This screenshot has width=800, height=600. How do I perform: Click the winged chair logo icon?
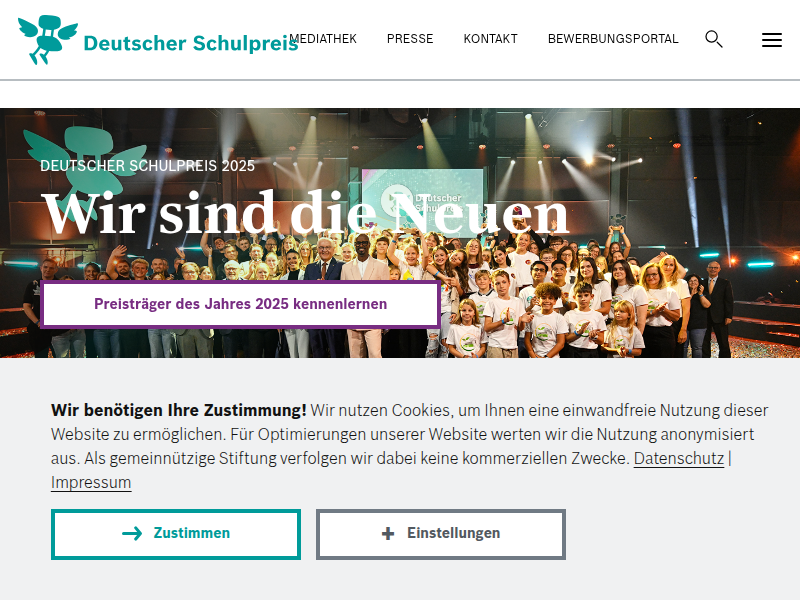click(x=48, y=39)
